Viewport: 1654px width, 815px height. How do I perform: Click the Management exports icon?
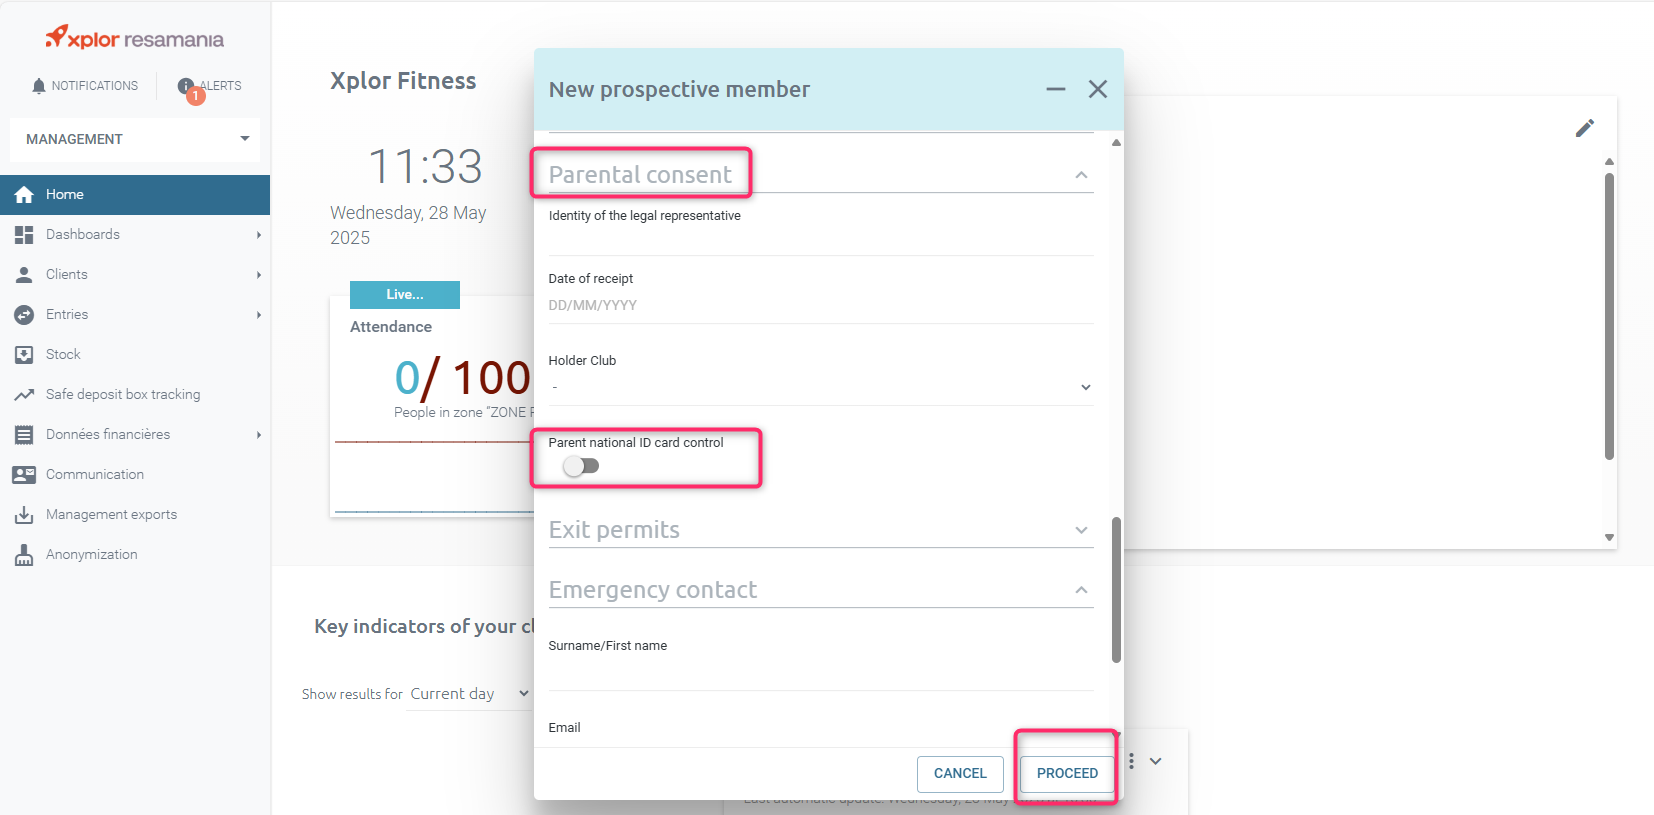click(x=24, y=514)
